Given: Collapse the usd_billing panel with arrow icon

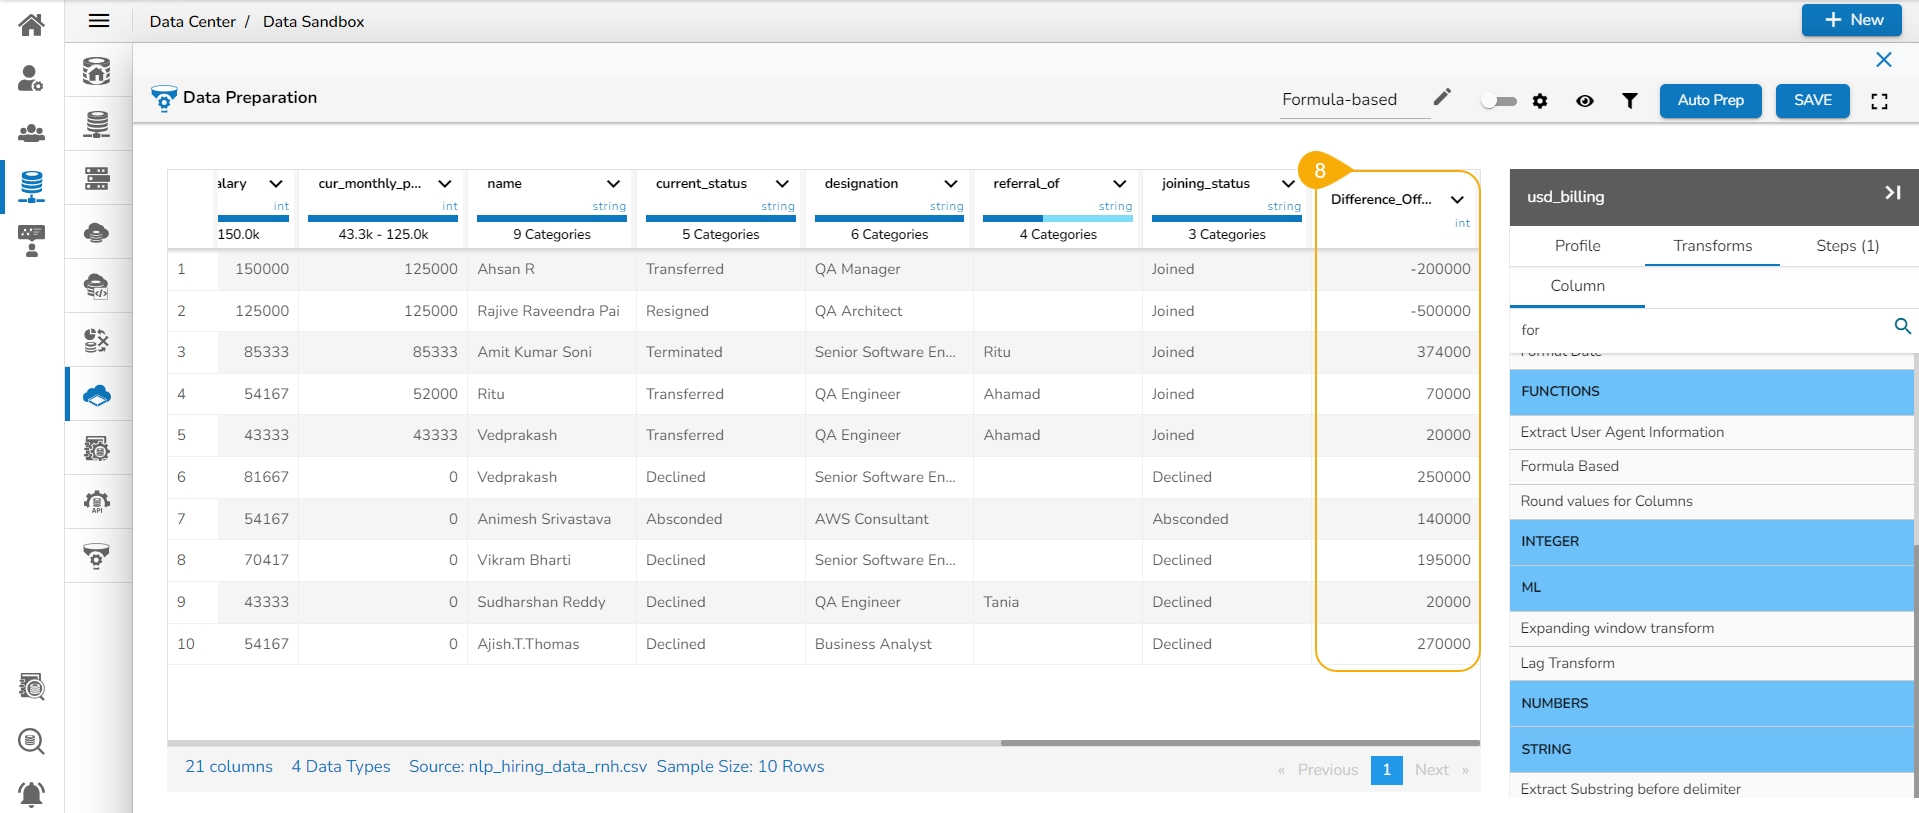Looking at the screenshot, I should tap(1892, 193).
